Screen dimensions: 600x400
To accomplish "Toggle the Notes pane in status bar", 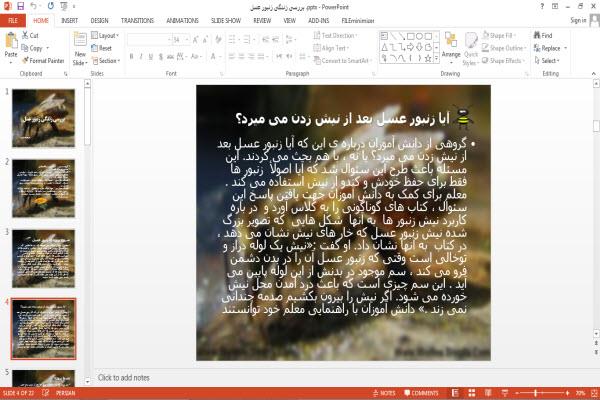I will (384, 393).
